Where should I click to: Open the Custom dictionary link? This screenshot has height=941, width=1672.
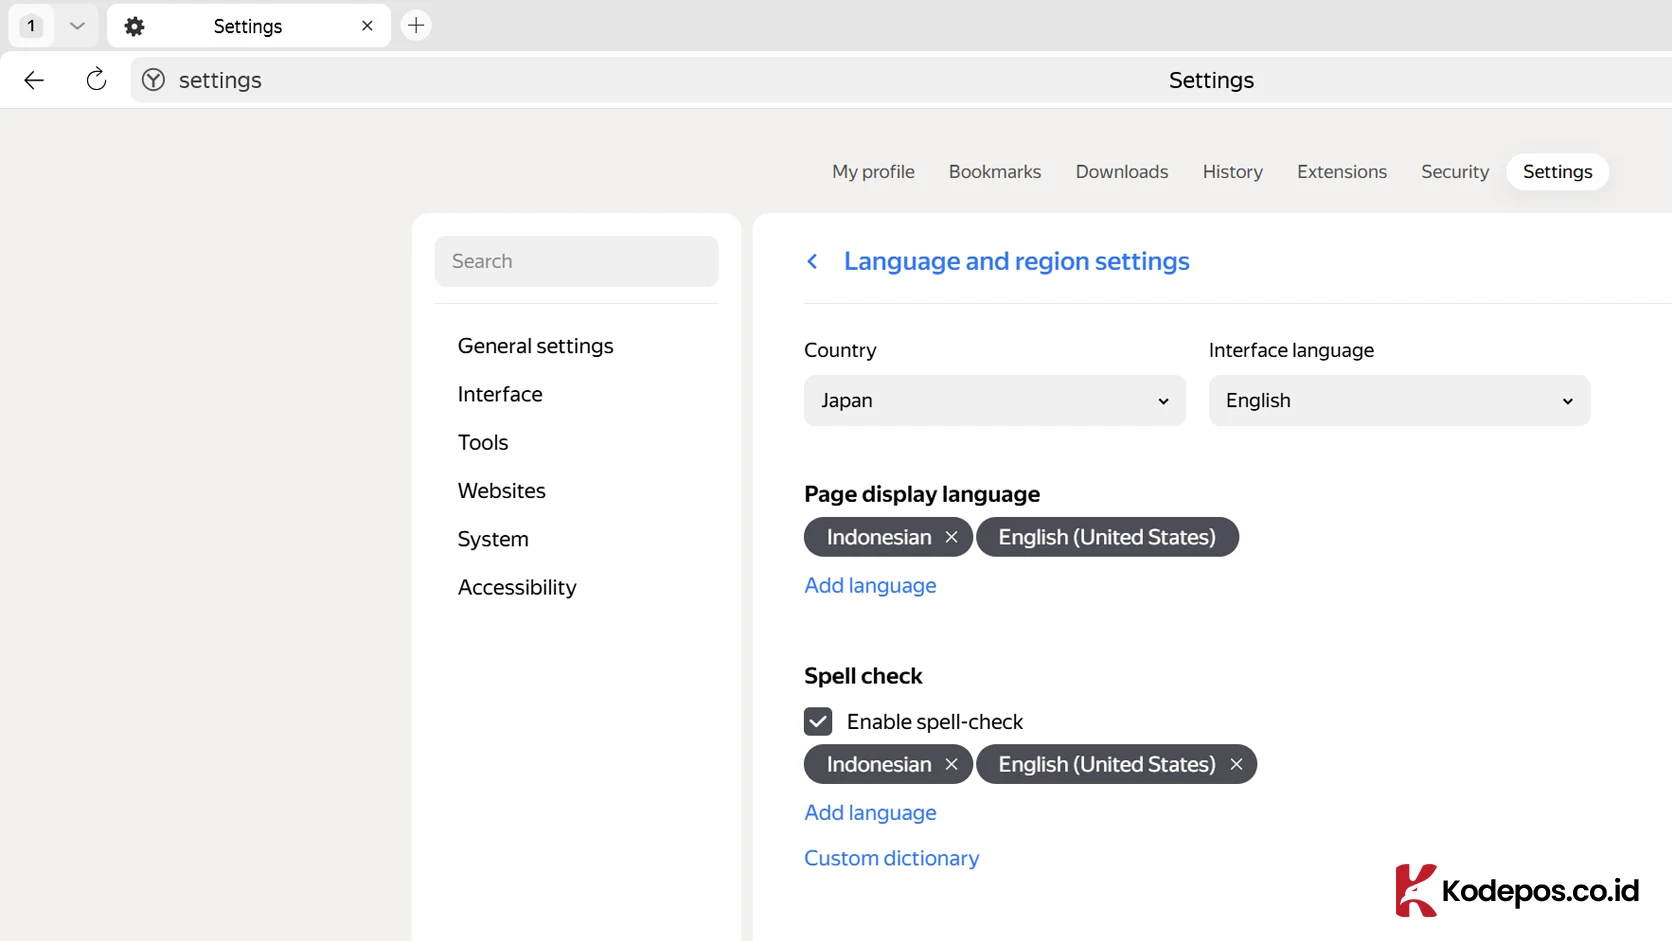tap(891, 858)
